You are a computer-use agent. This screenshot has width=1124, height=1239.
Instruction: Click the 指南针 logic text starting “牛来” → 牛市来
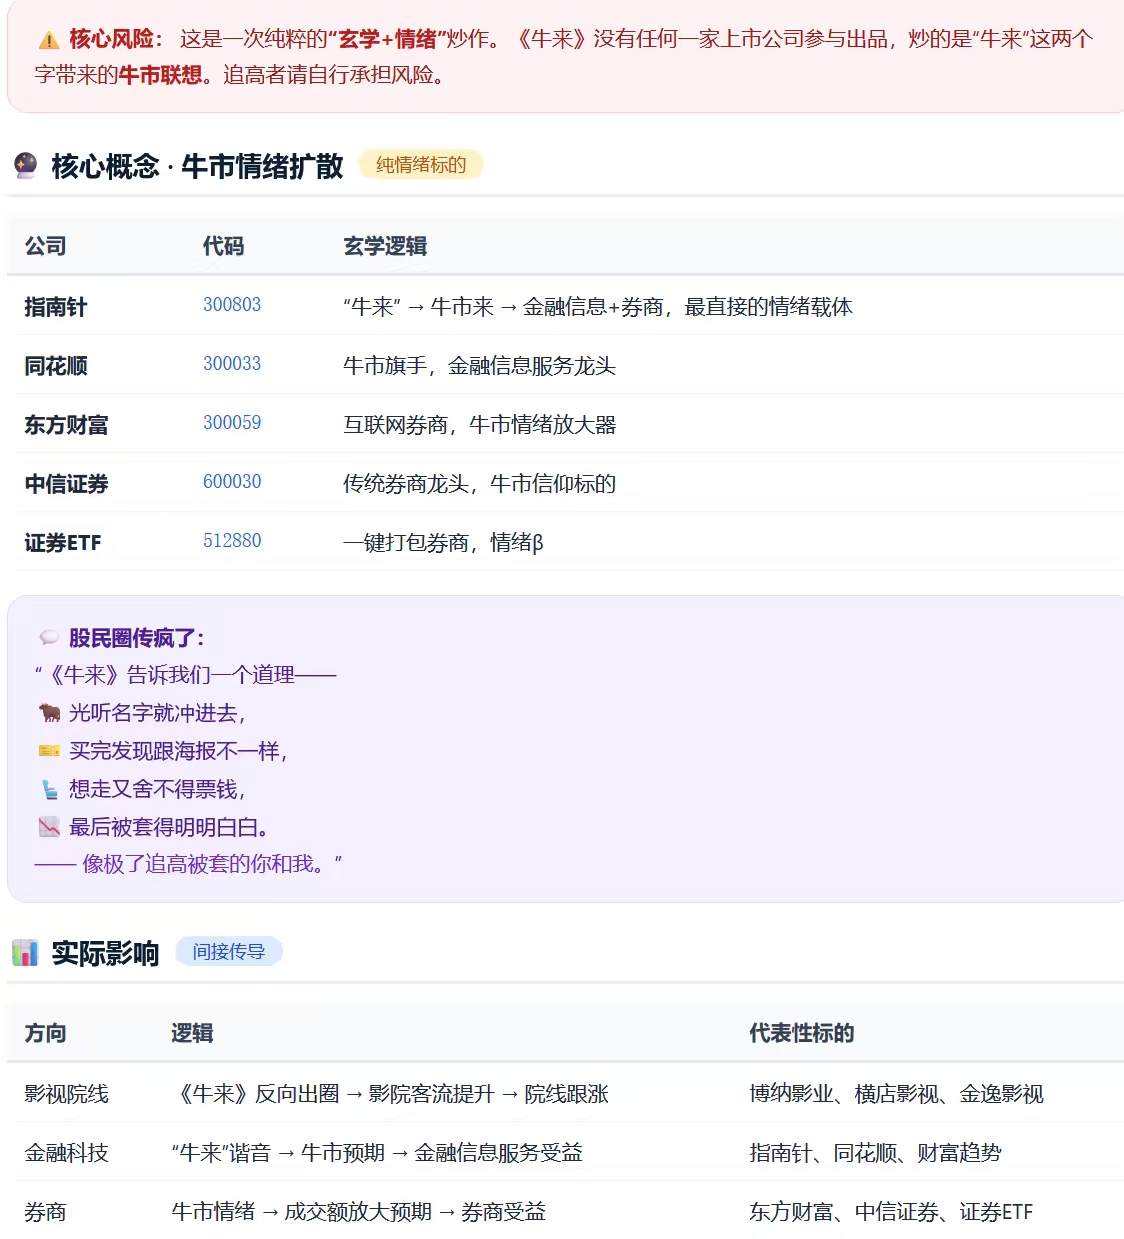click(598, 307)
